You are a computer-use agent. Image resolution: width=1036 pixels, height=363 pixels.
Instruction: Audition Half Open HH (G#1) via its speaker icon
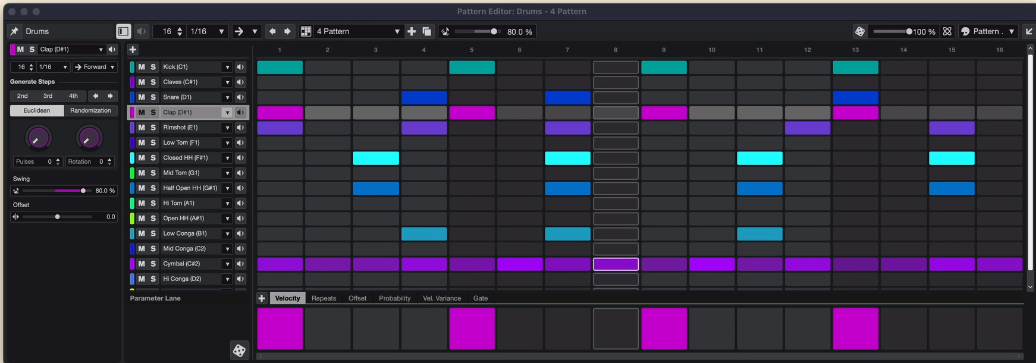point(240,188)
